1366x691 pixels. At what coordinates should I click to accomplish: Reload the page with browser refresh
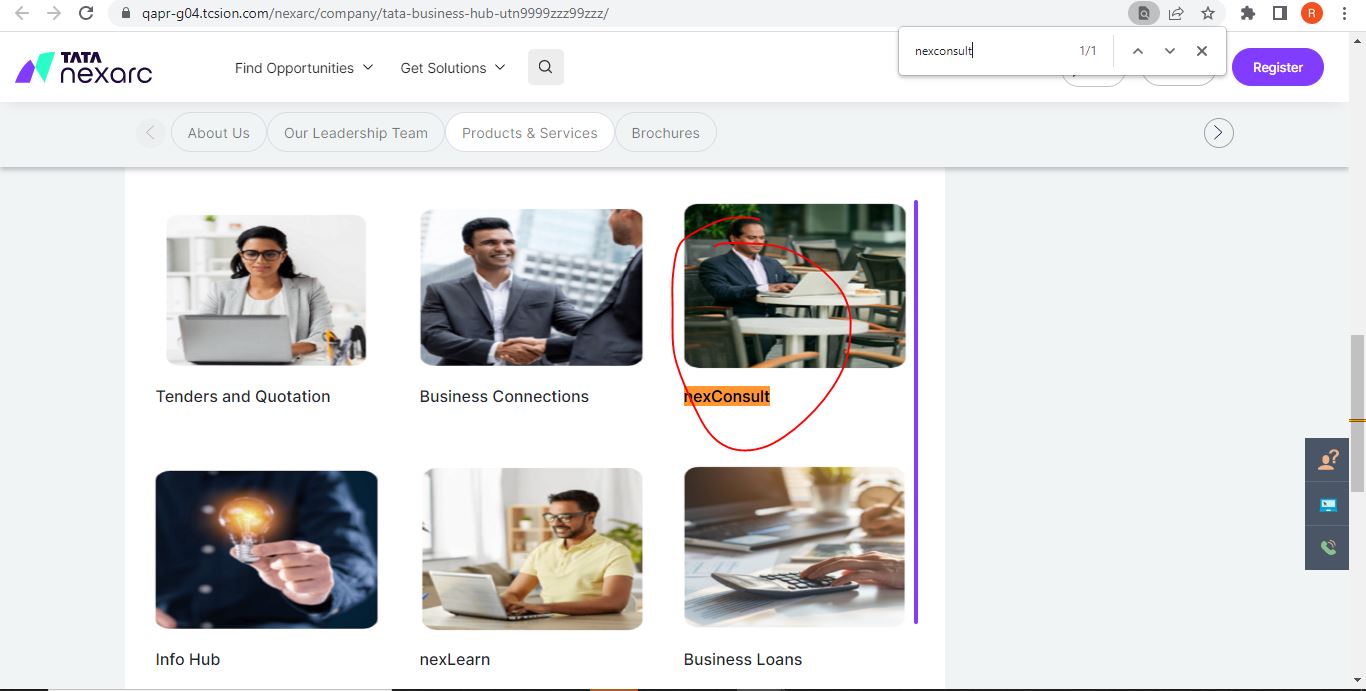86,13
